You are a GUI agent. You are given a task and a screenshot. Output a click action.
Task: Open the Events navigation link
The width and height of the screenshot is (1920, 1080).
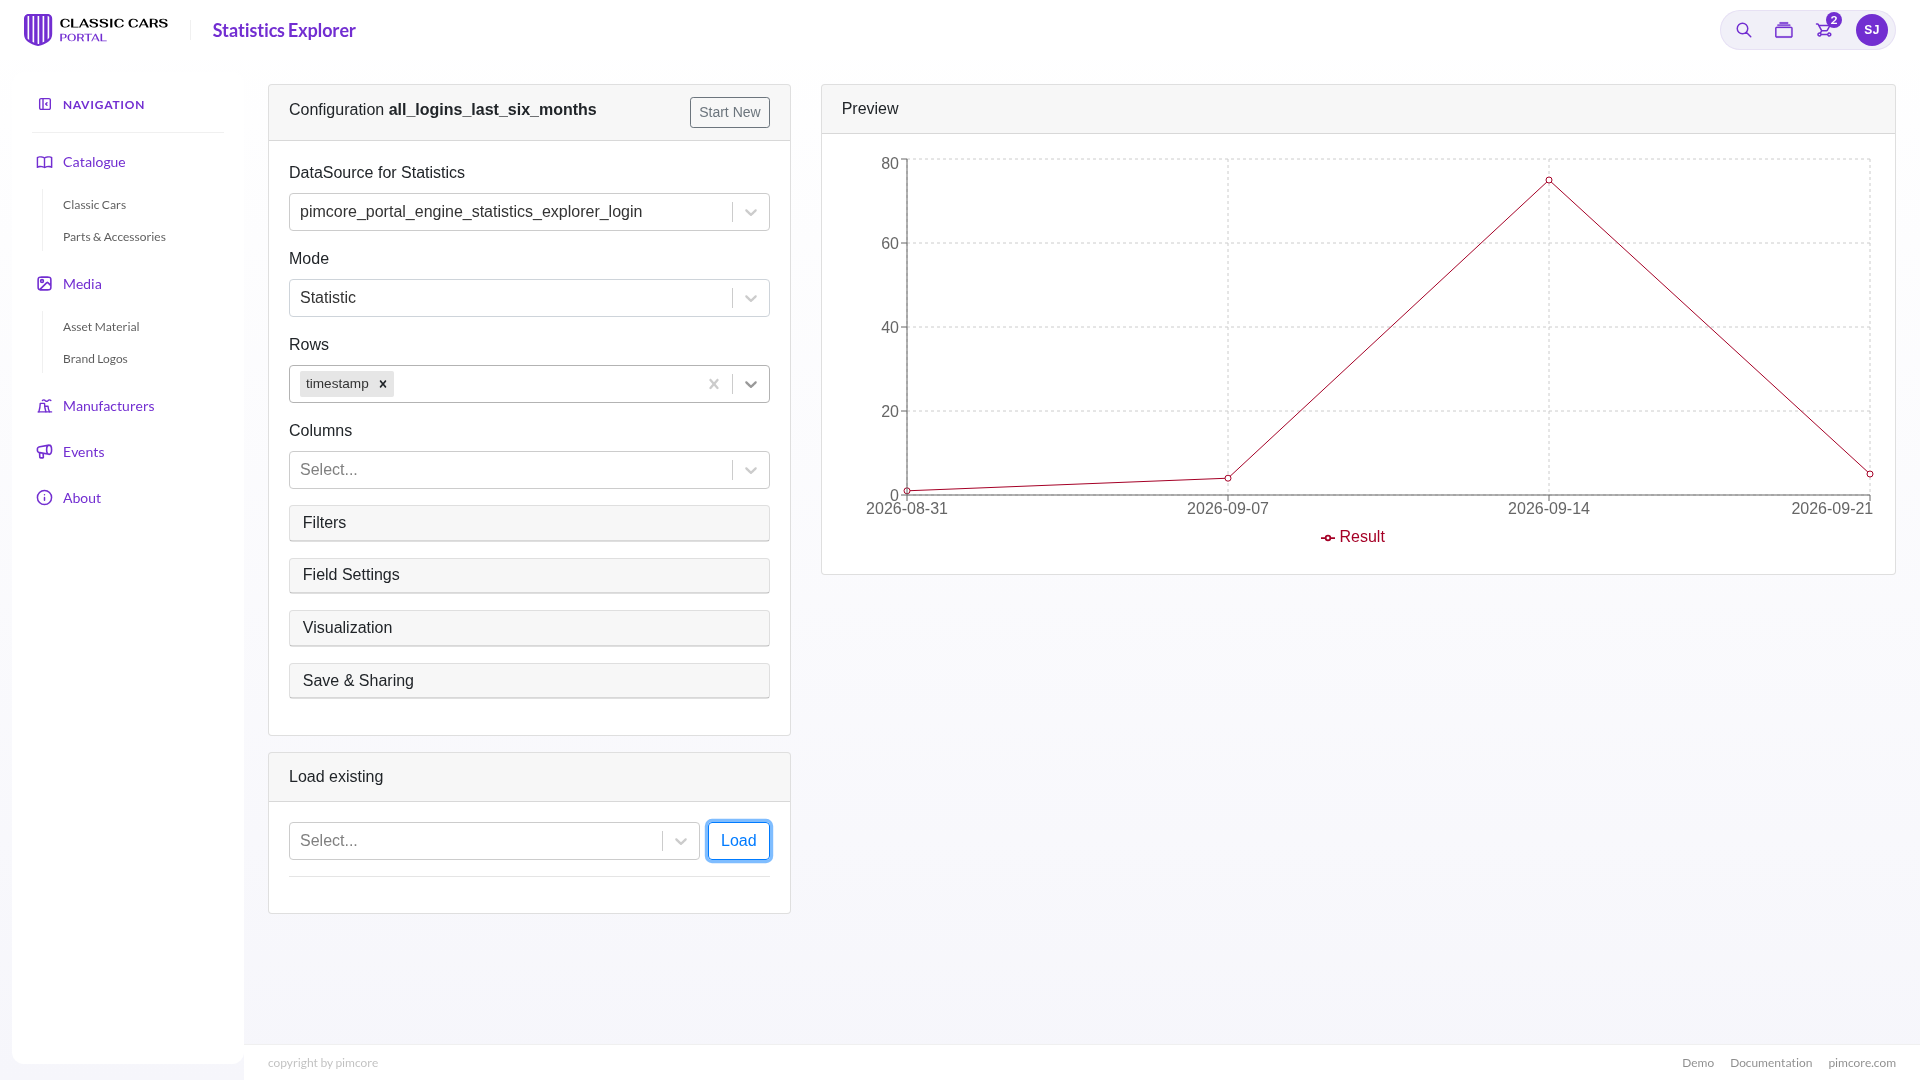click(x=83, y=452)
